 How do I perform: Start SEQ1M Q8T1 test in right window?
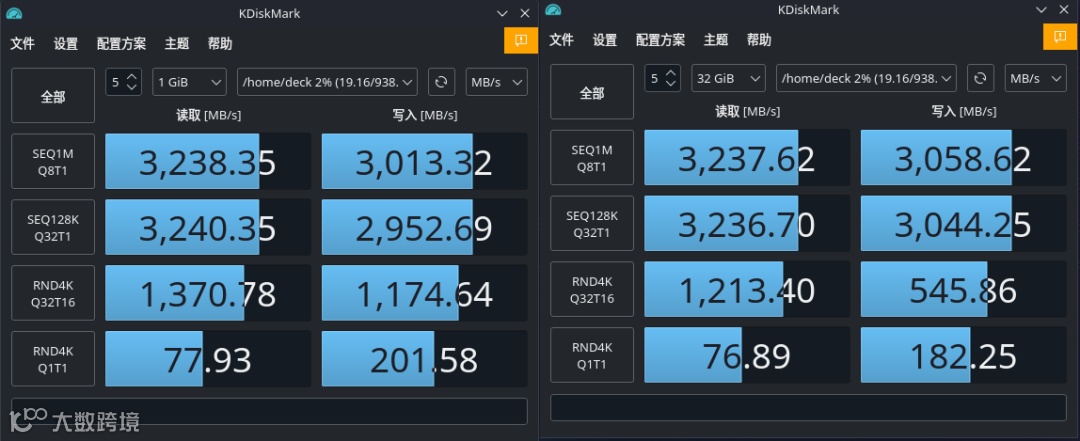point(592,157)
